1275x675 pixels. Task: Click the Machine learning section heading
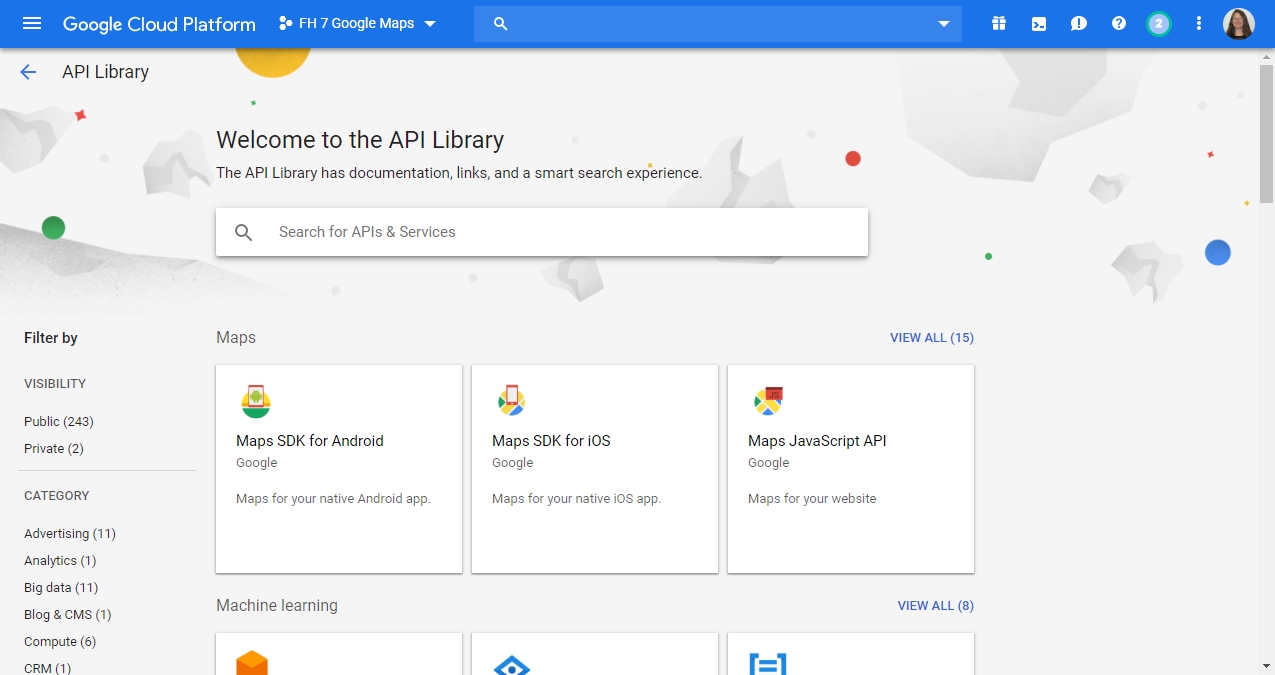pyautogui.click(x=277, y=606)
